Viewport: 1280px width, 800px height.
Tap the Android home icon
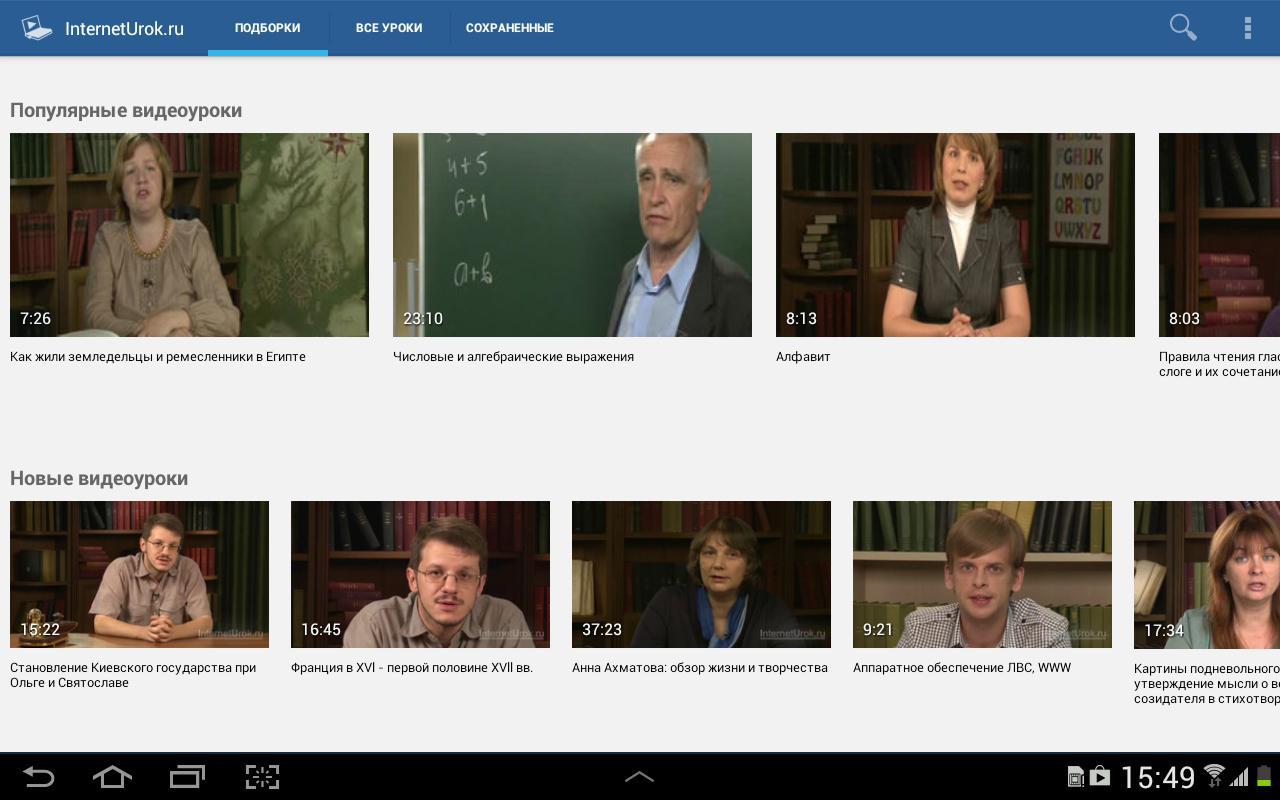pos(112,777)
